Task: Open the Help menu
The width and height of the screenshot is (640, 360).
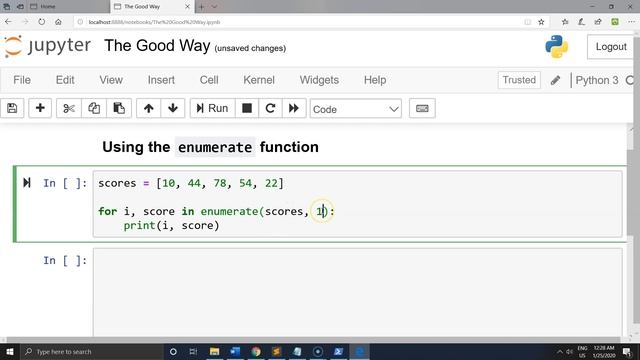Action: (375, 80)
